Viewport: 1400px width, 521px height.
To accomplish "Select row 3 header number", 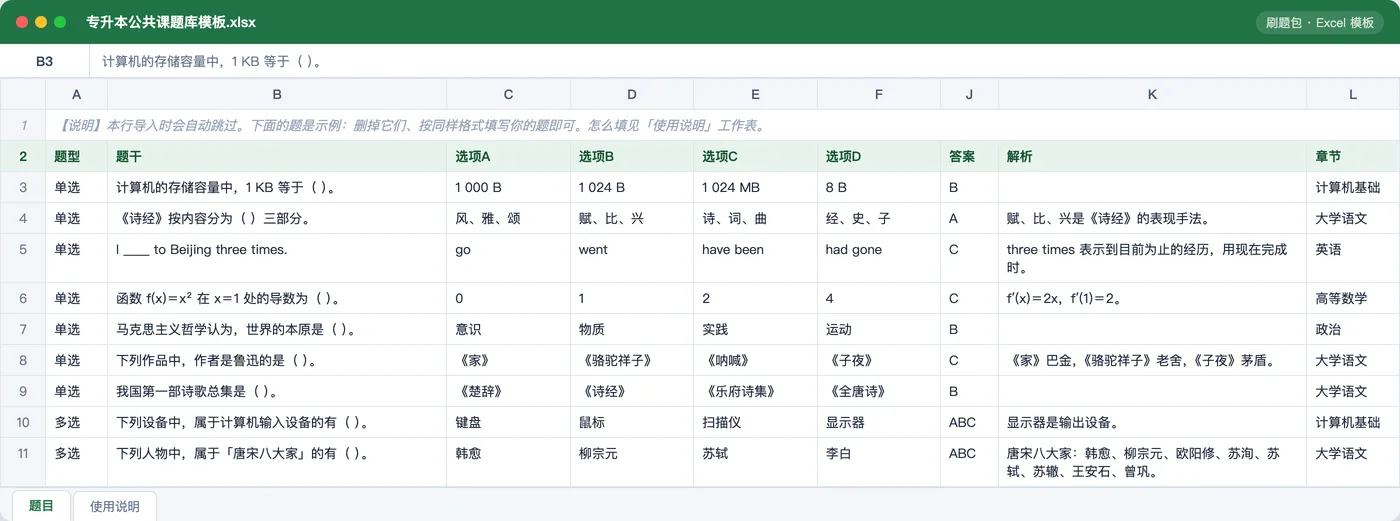I will [23, 187].
